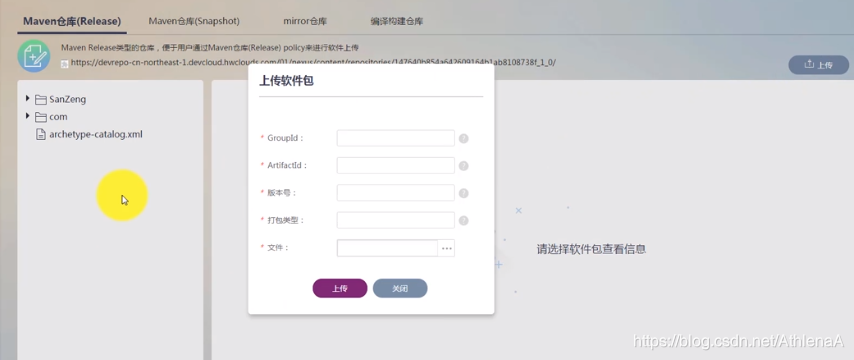The width and height of the screenshot is (854, 360).
Task: Open archetype-catalog.xml file
Action: [x=96, y=134]
